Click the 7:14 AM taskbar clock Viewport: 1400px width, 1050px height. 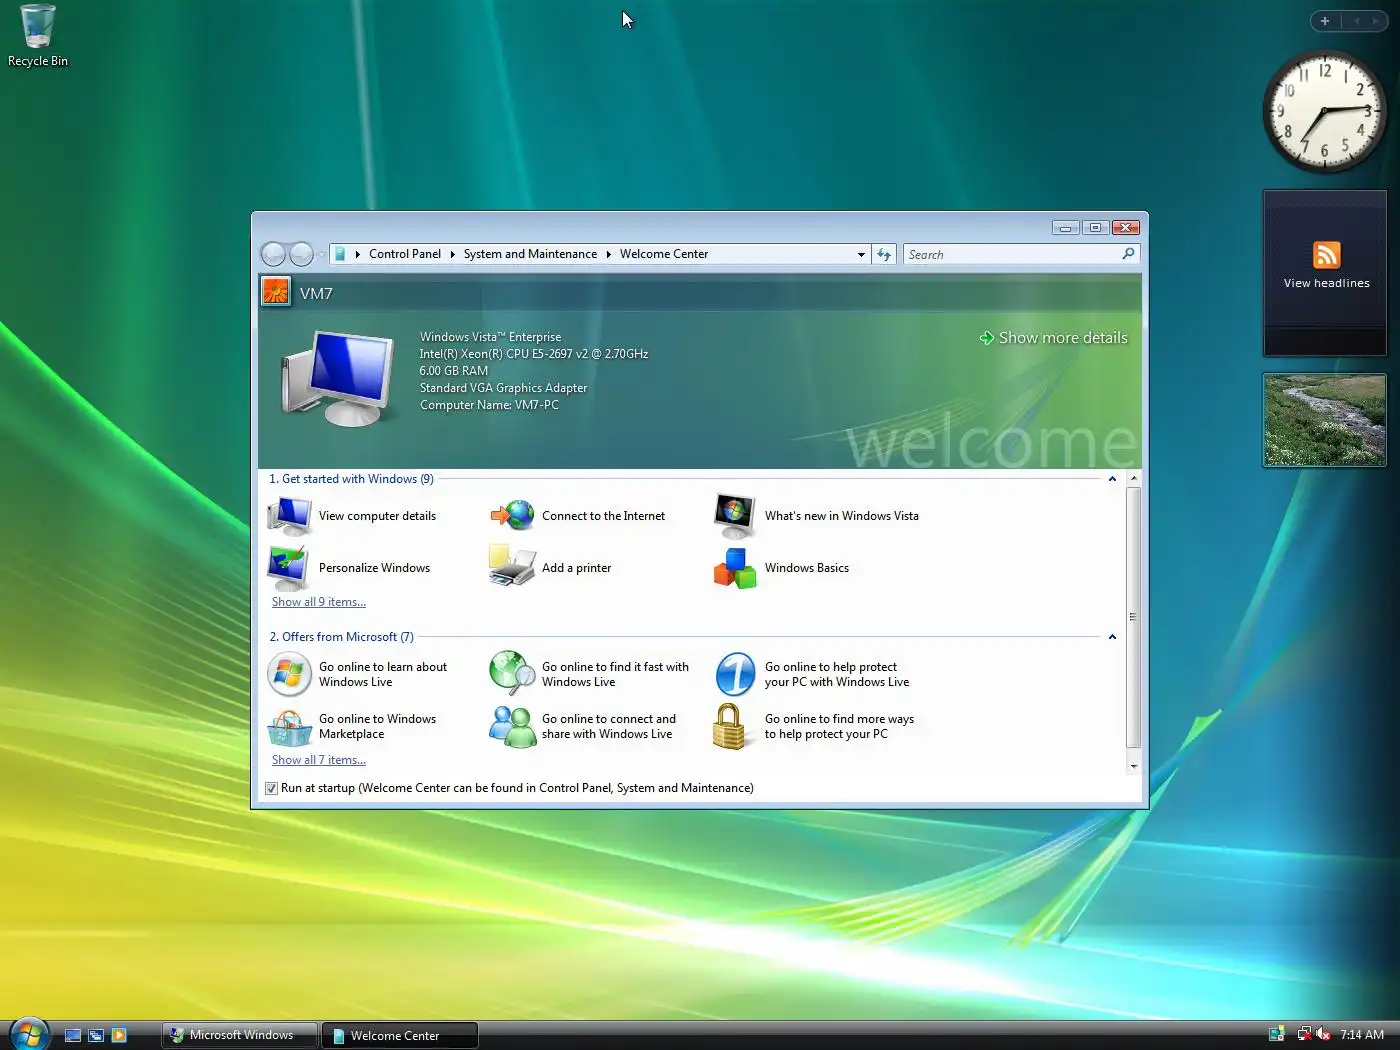(1362, 1035)
